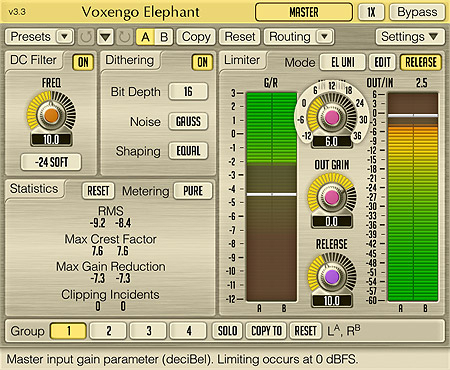
Task: Reset the Statistics readings
Action: click(x=98, y=191)
